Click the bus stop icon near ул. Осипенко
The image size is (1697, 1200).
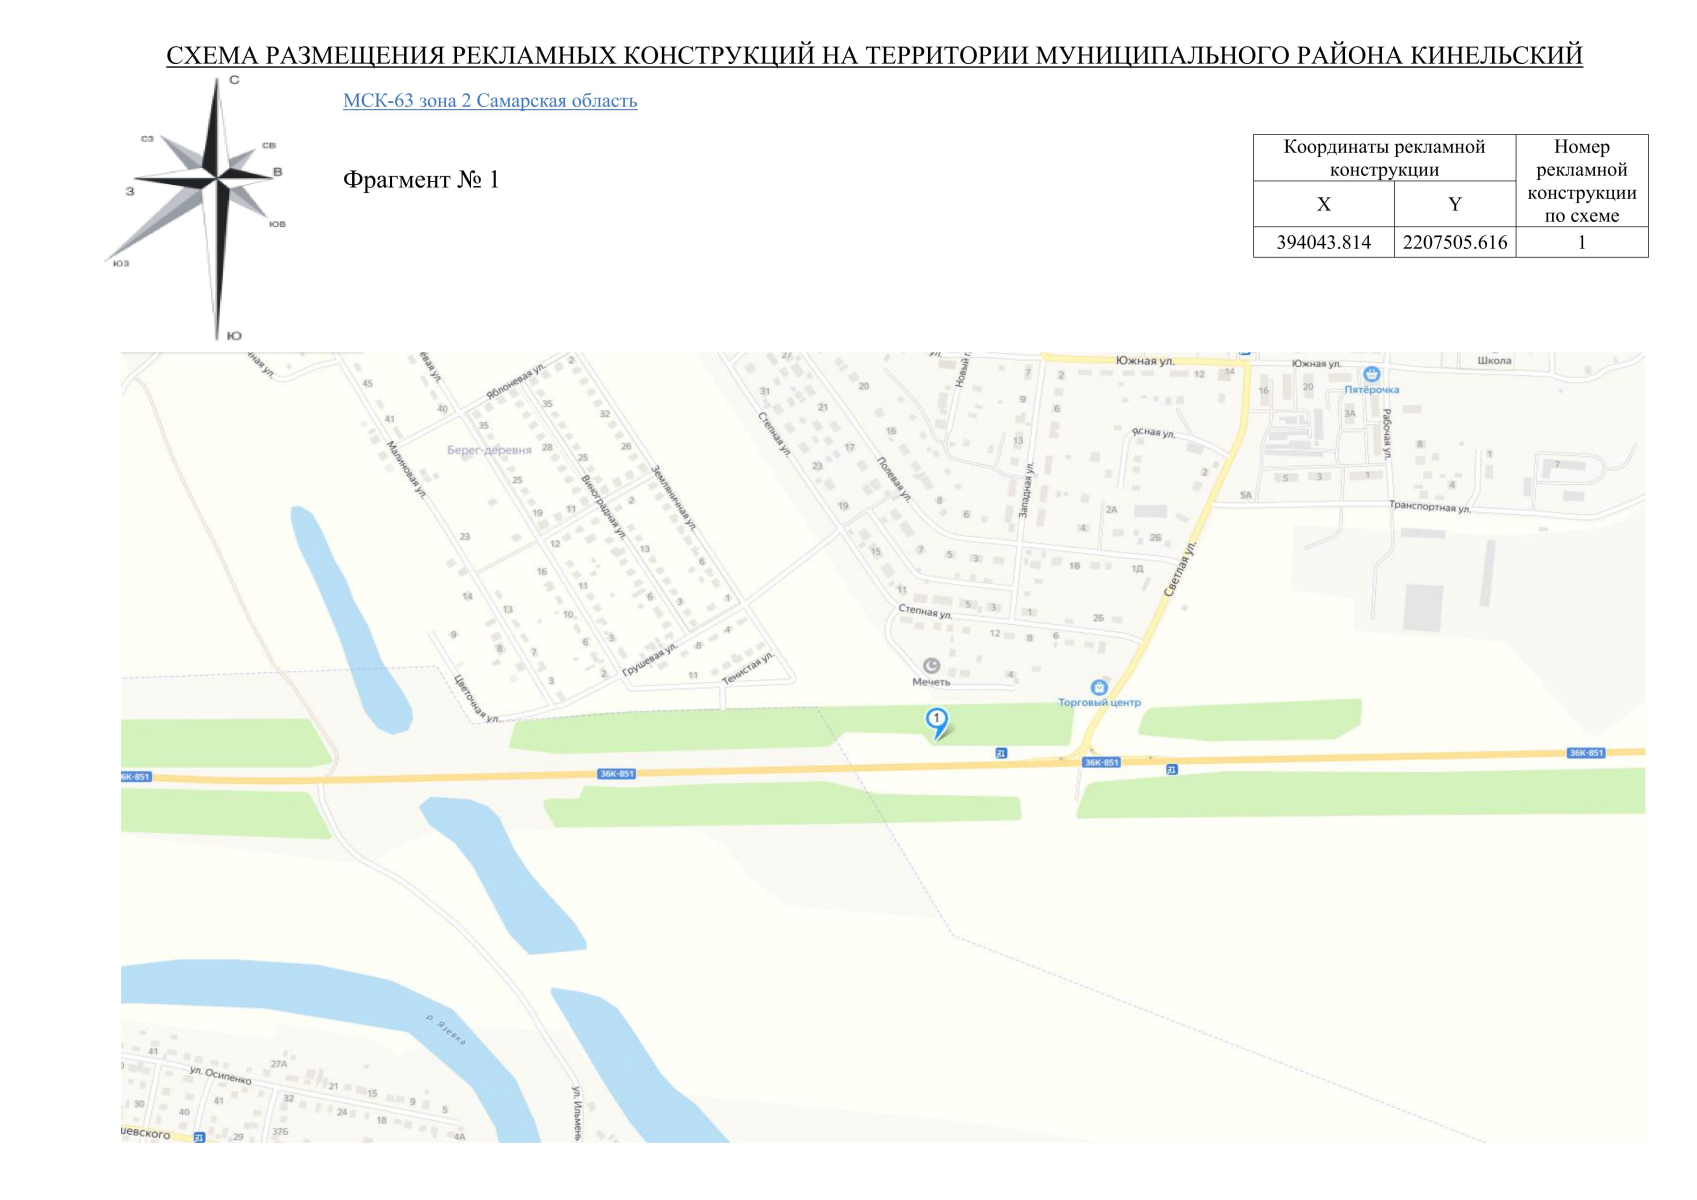[x=199, y=1137]
